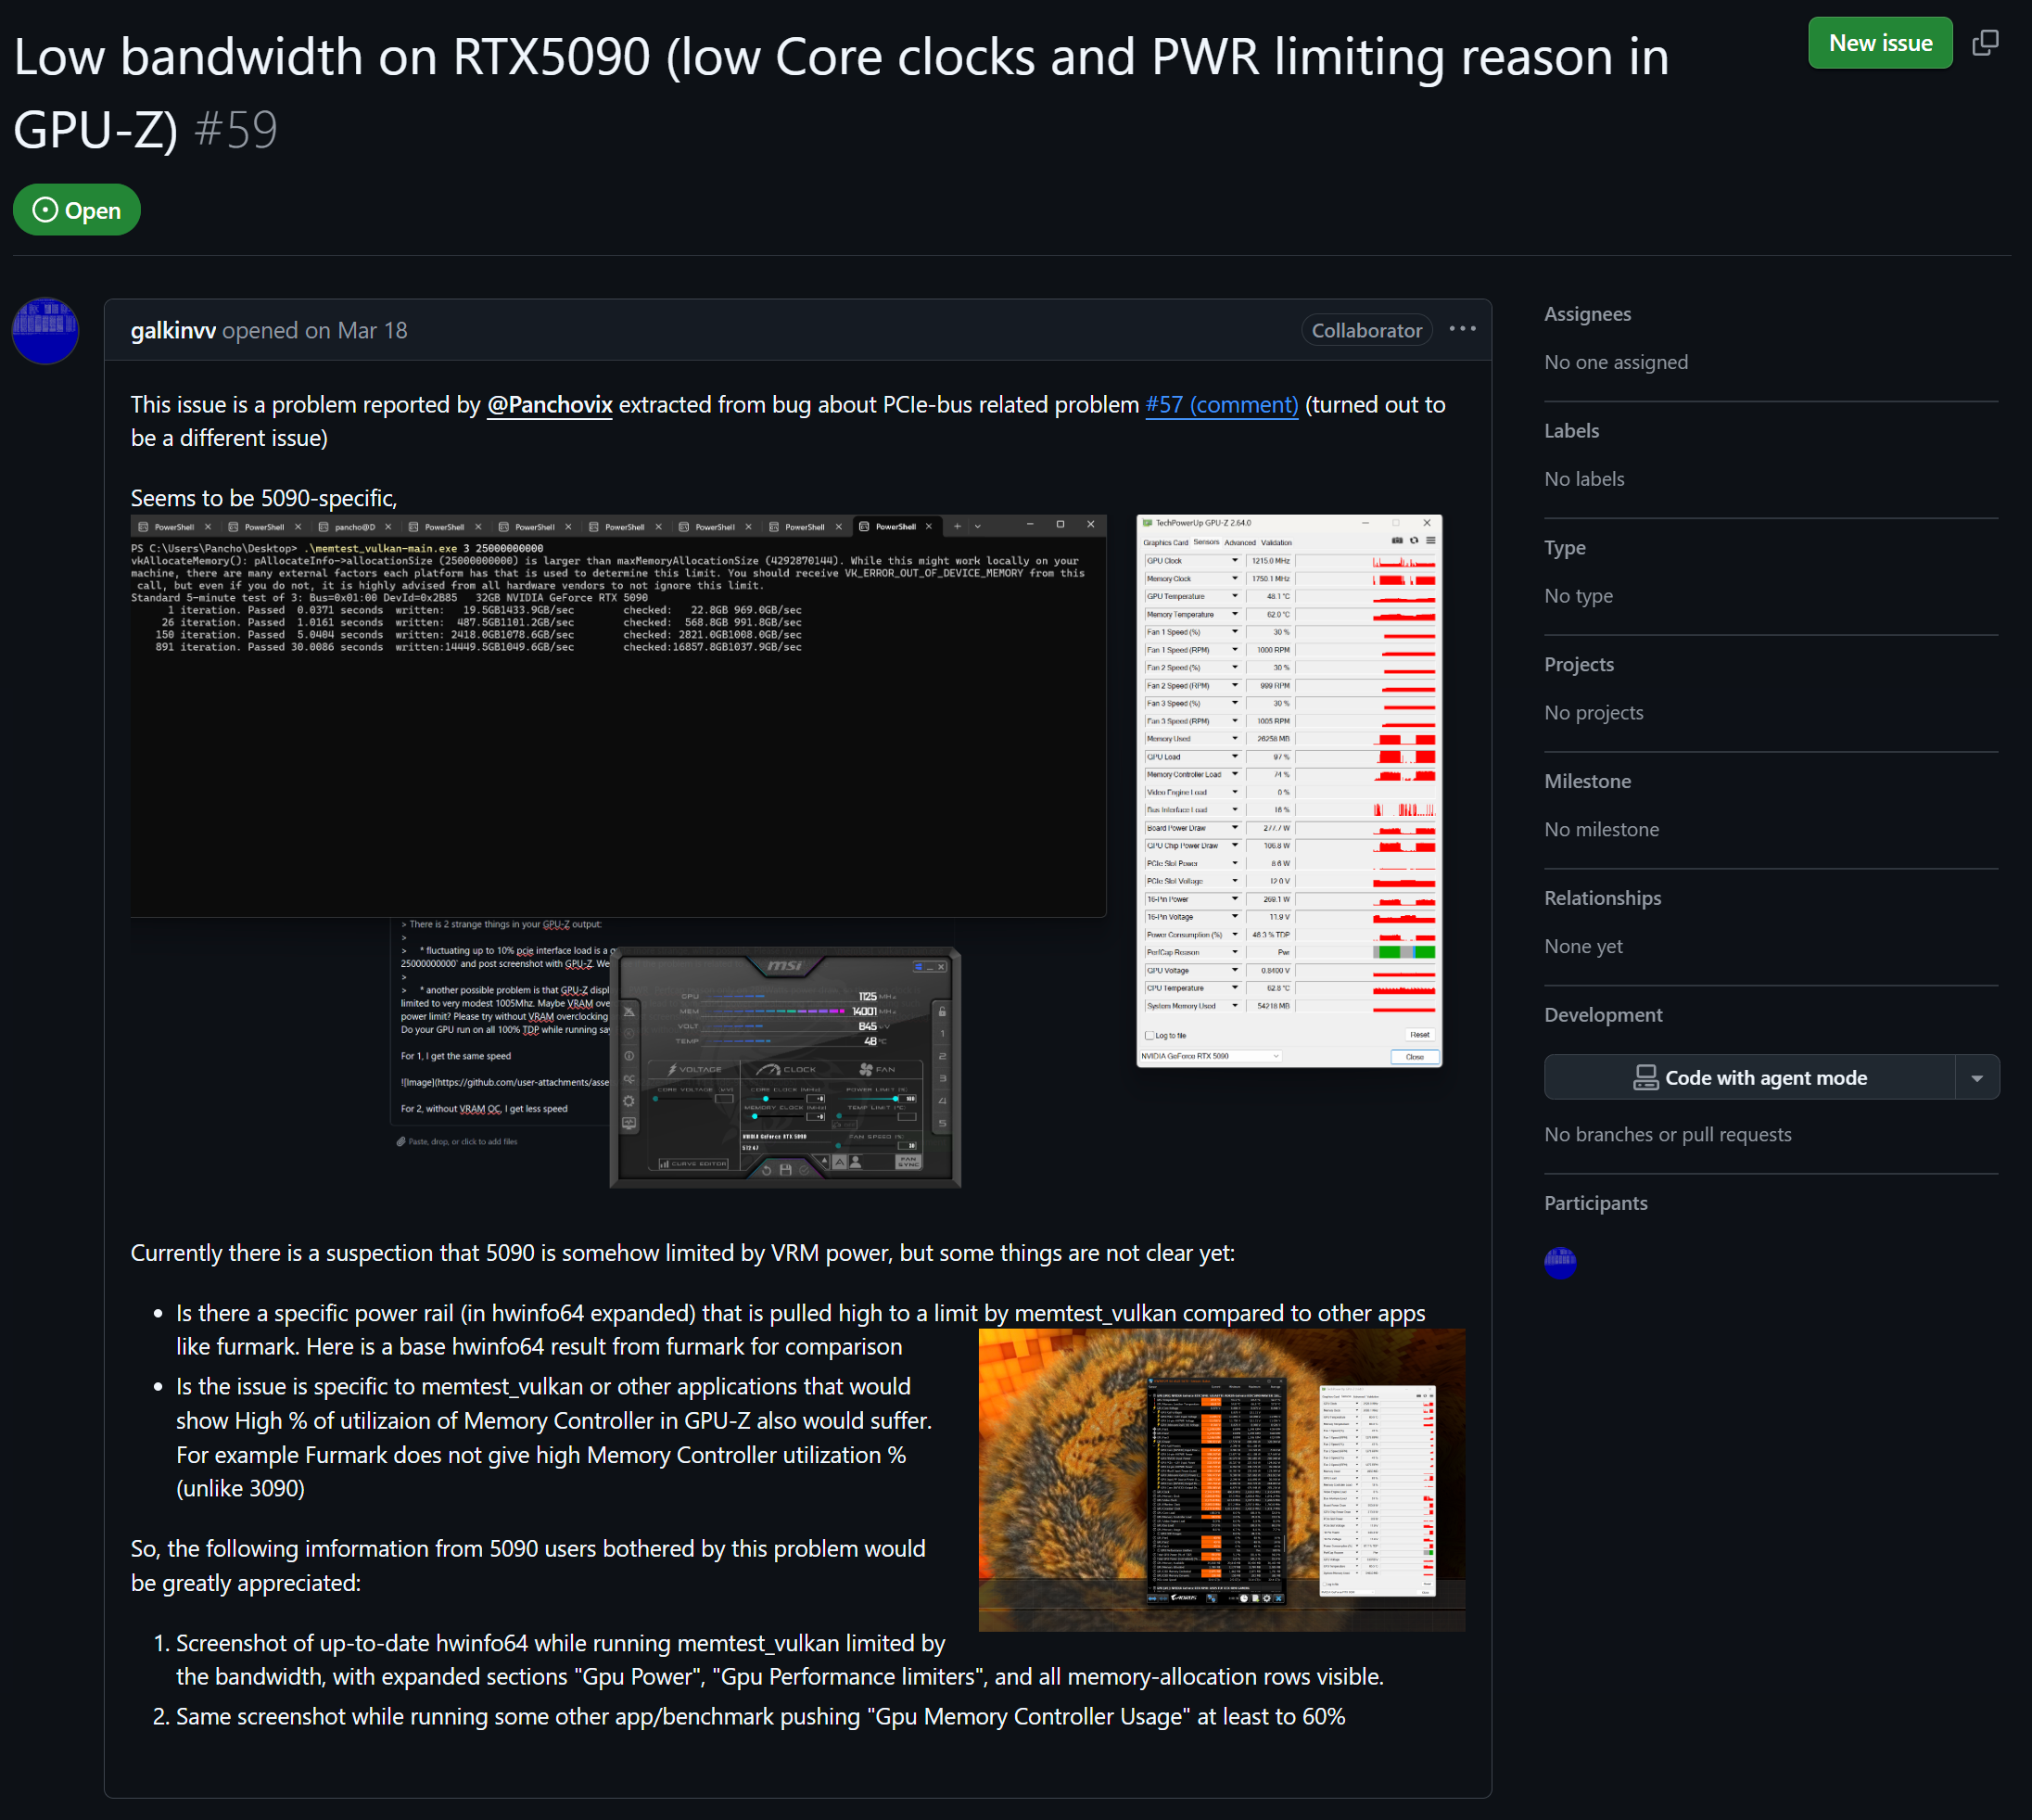Viewport: 2032px width, 1820px height.
Task: Open the Labels sidebar section
Action: (x=1571, y=431)
